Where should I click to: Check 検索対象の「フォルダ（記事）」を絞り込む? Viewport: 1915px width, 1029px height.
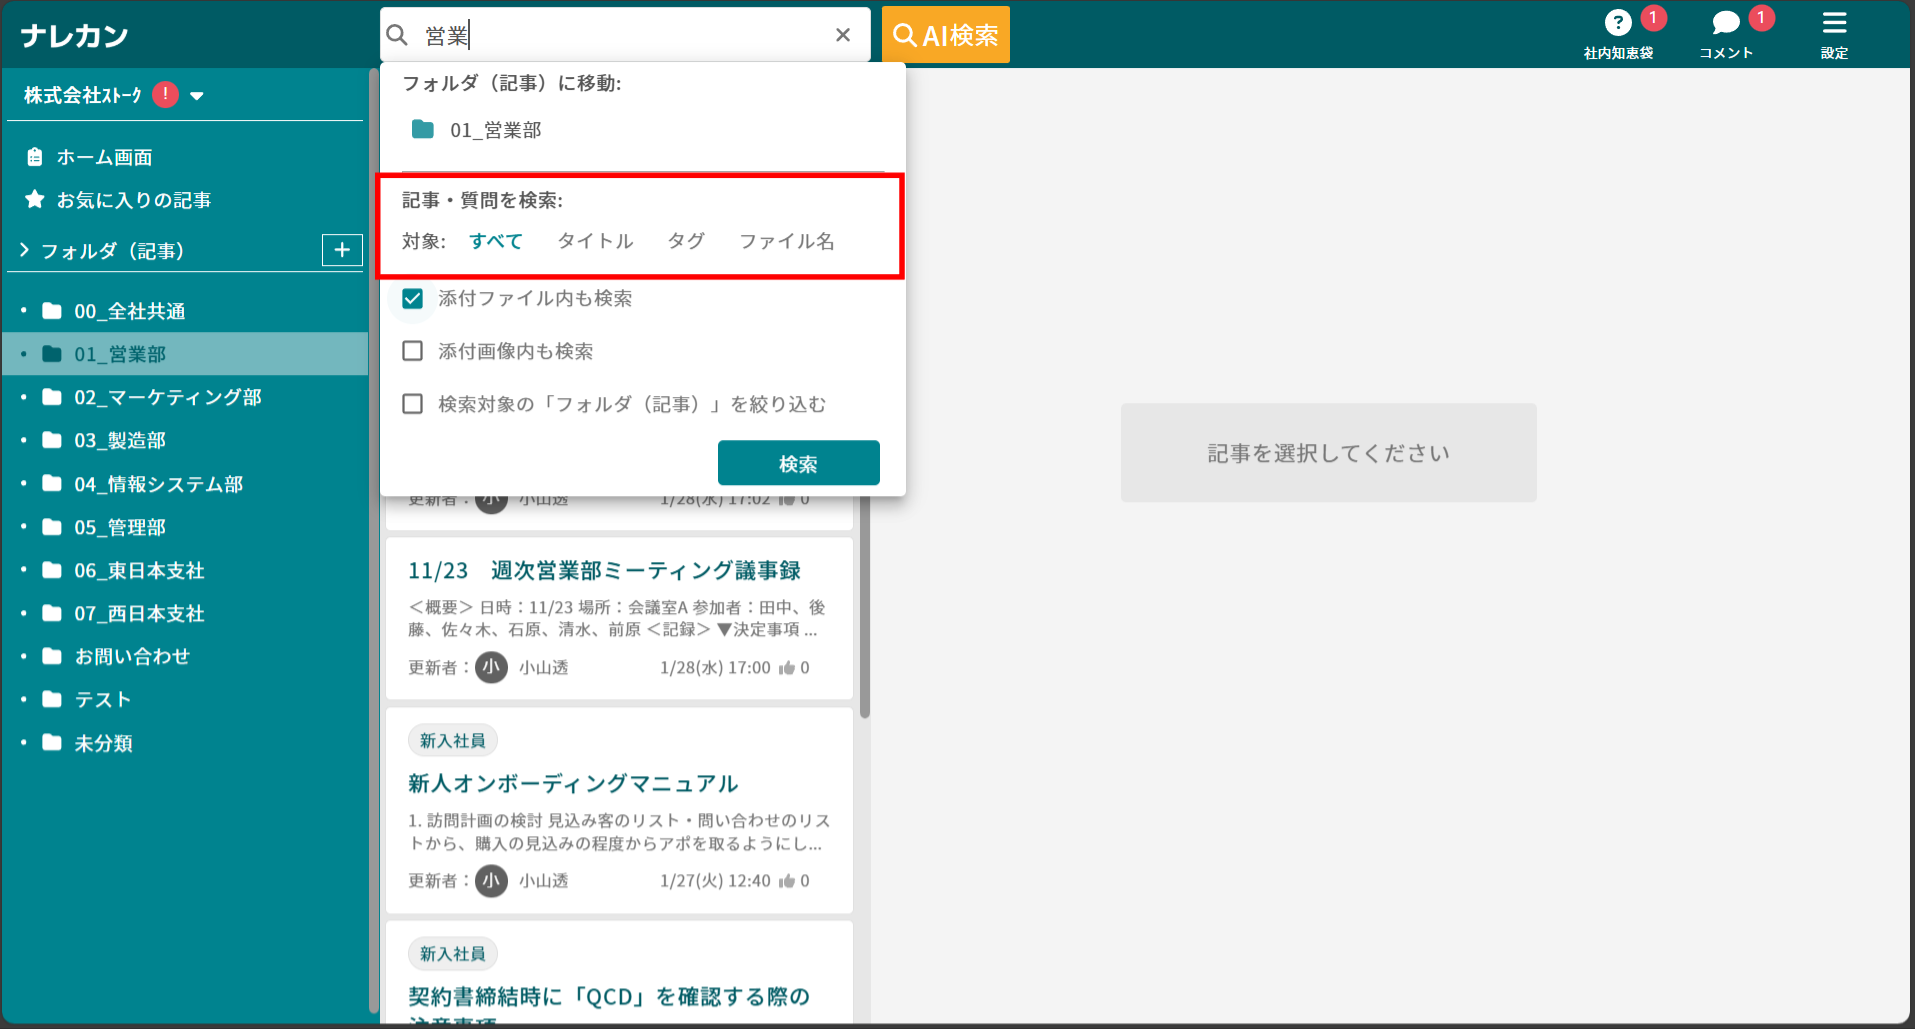coord(413,403)
